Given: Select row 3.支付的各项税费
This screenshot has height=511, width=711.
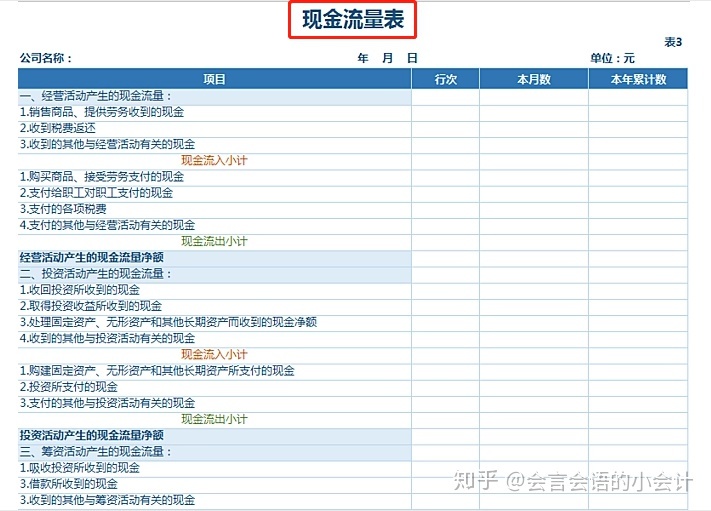Looking at the screenshot, I should (x=353, y=210).
